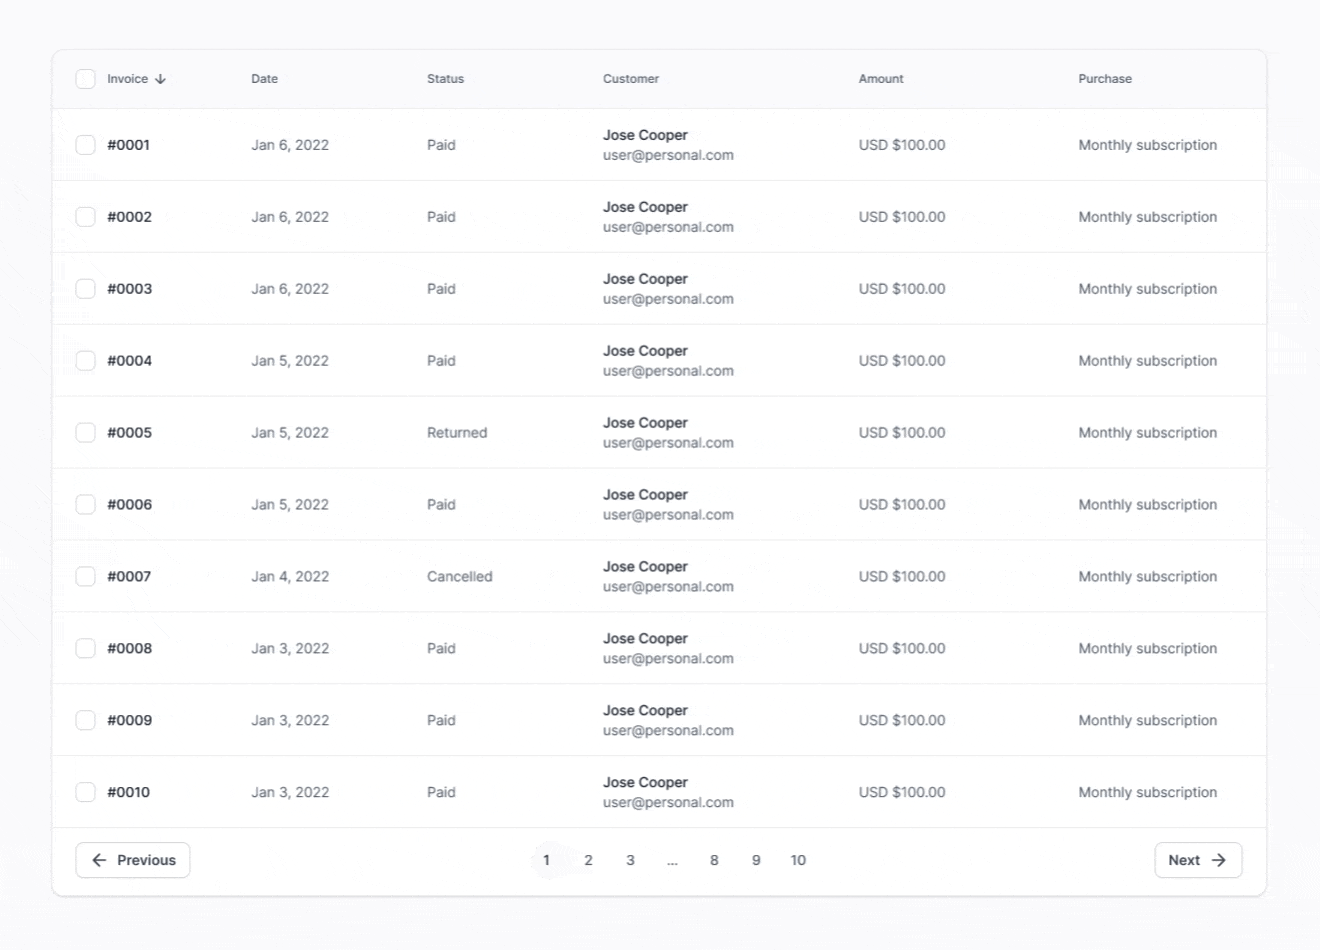Check the box for invoice #0005
1320x950 pixels.
(86, 433)
